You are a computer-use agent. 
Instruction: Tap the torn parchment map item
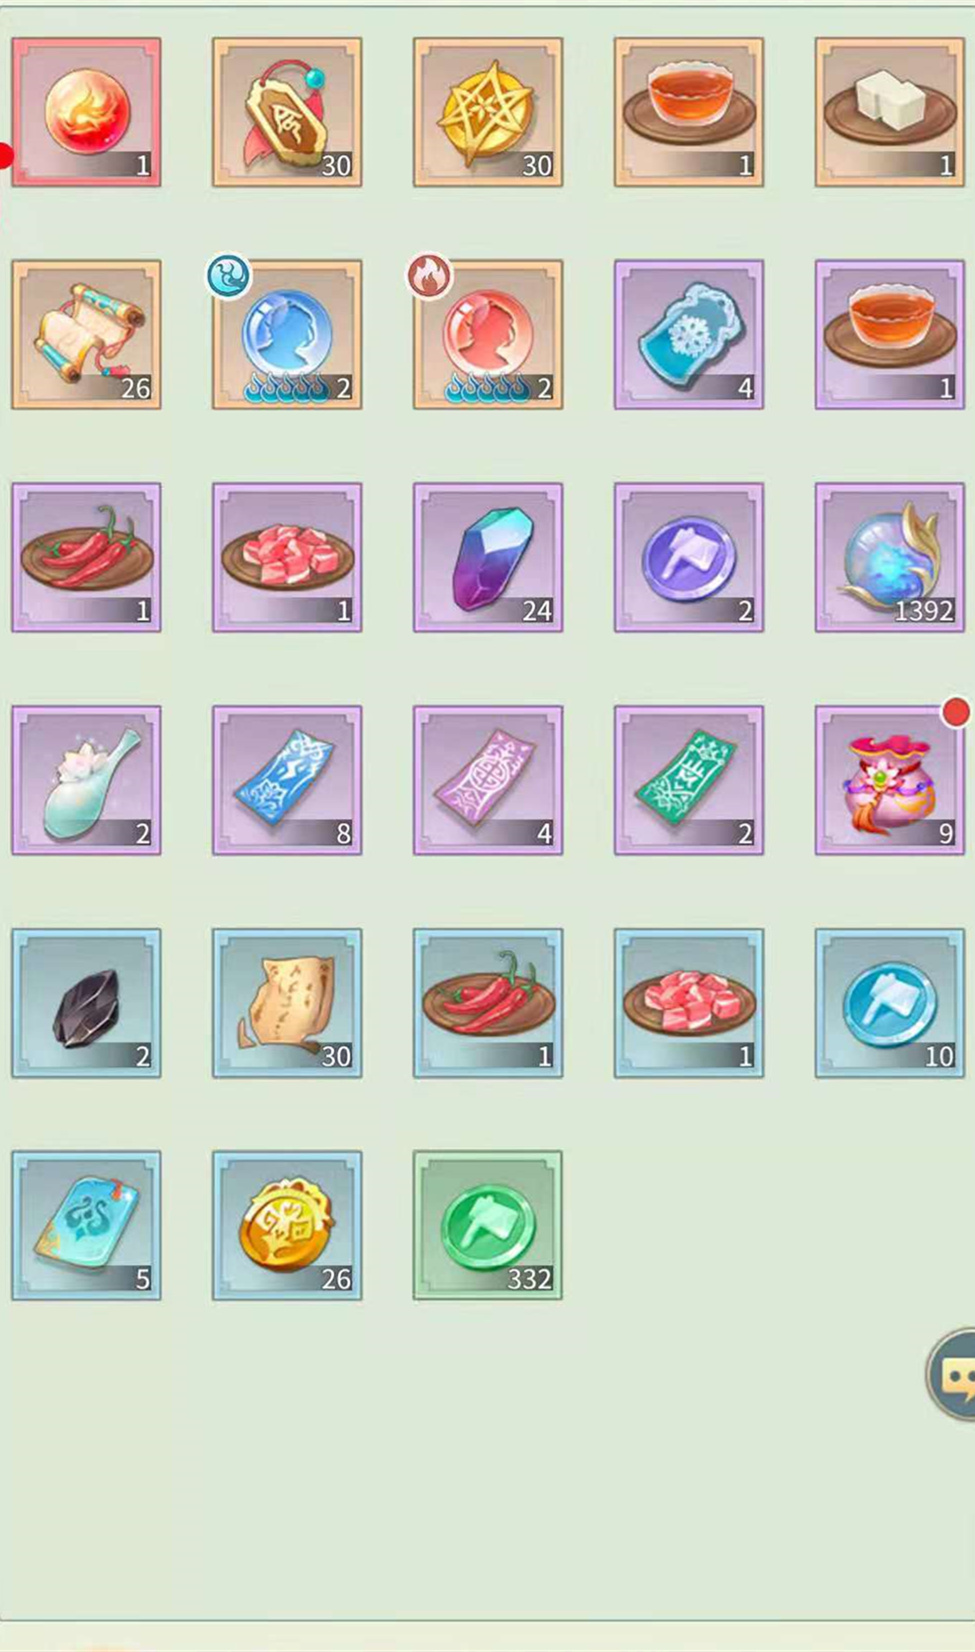[x=287, y=1003]
